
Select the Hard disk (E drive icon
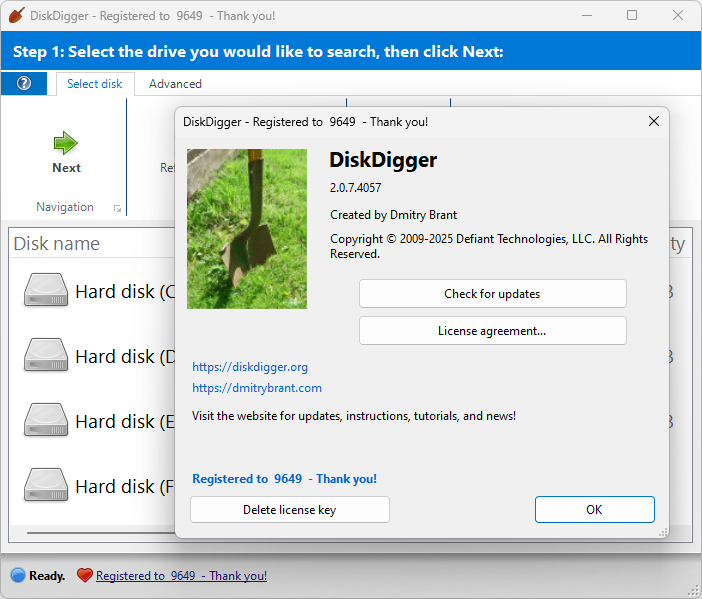[x=46, y=420]
